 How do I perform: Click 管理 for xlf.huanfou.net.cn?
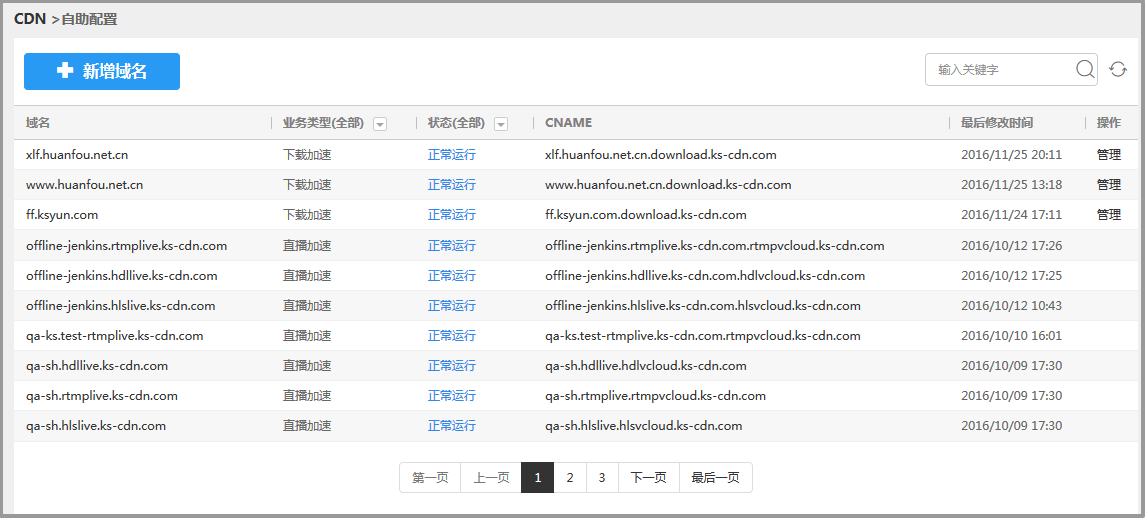1108,155
